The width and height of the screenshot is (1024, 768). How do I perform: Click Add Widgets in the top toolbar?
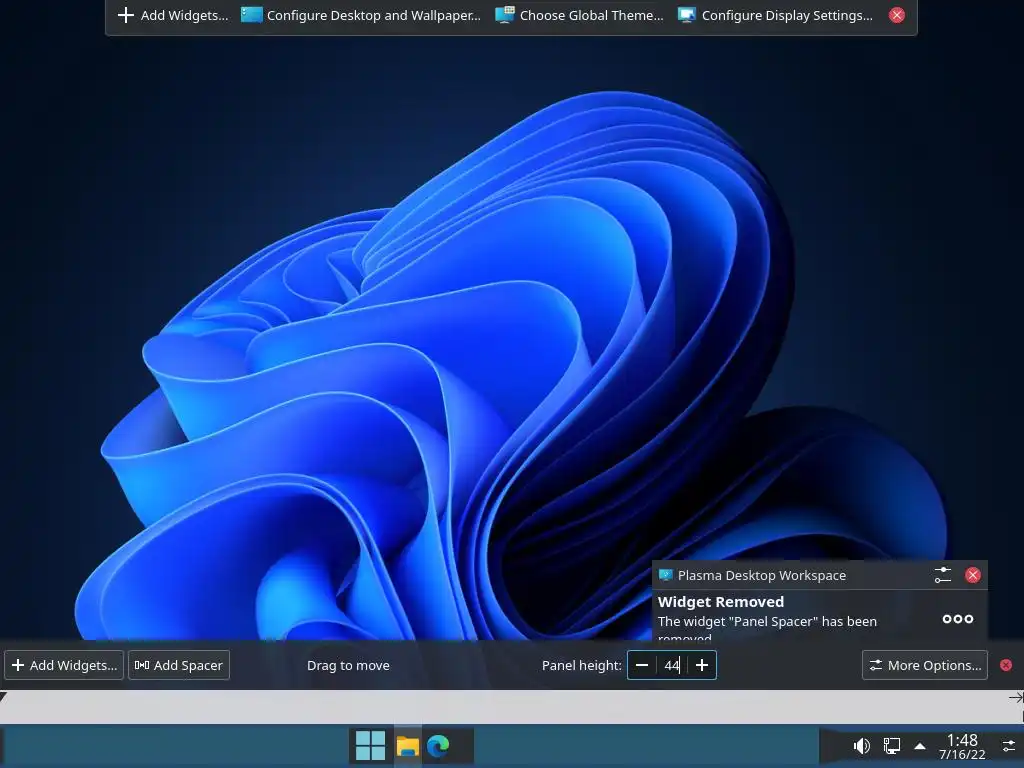(x=173, y=15)
